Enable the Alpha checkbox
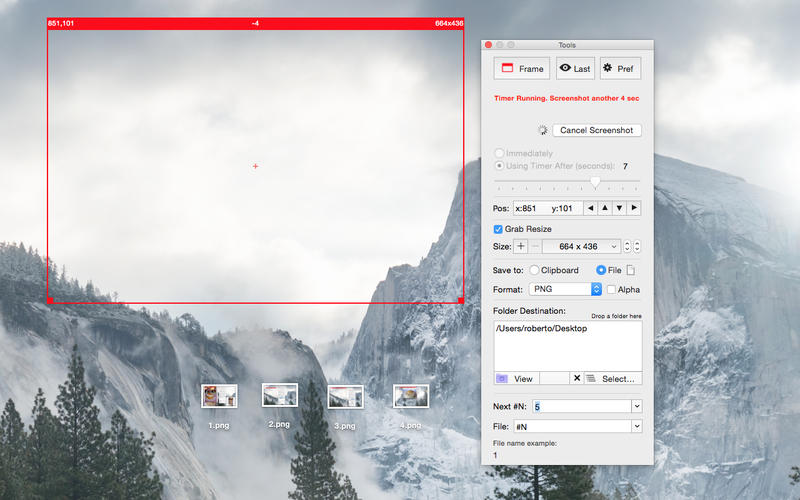800x500 pixels. pos(611,290)
